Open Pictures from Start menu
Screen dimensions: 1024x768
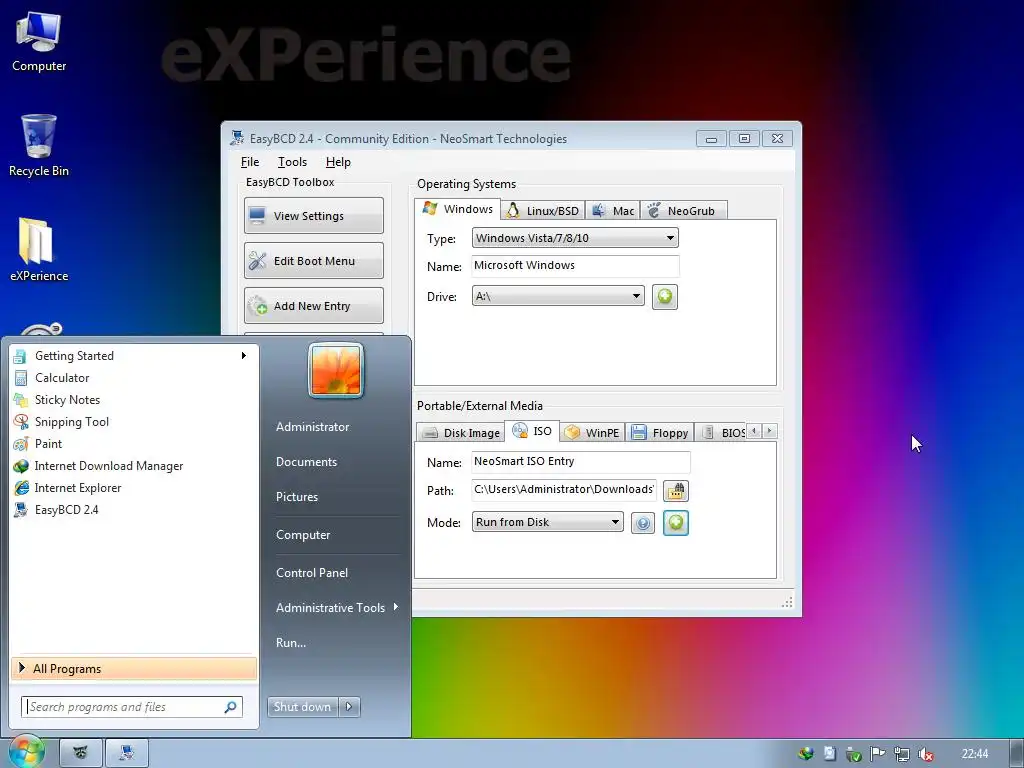pyautogui.click(x=296, y=497)
